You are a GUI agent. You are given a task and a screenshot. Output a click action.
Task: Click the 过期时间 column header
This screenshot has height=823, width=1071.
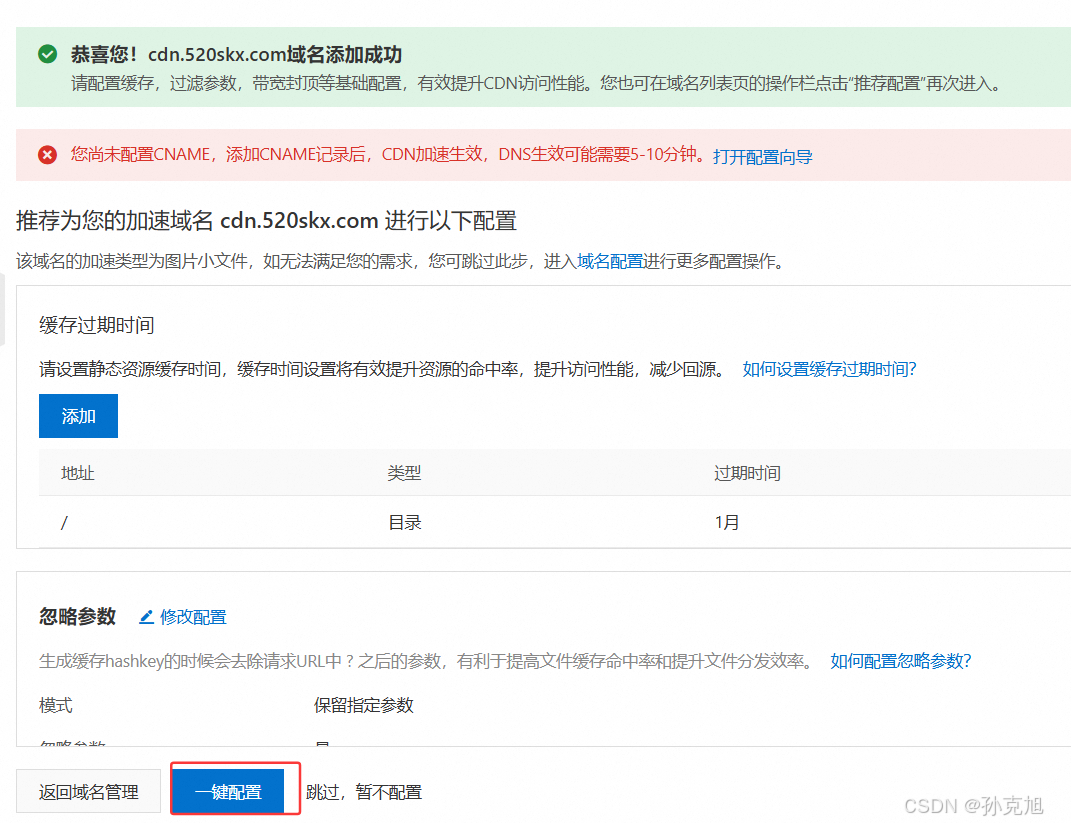coord(747,473)
